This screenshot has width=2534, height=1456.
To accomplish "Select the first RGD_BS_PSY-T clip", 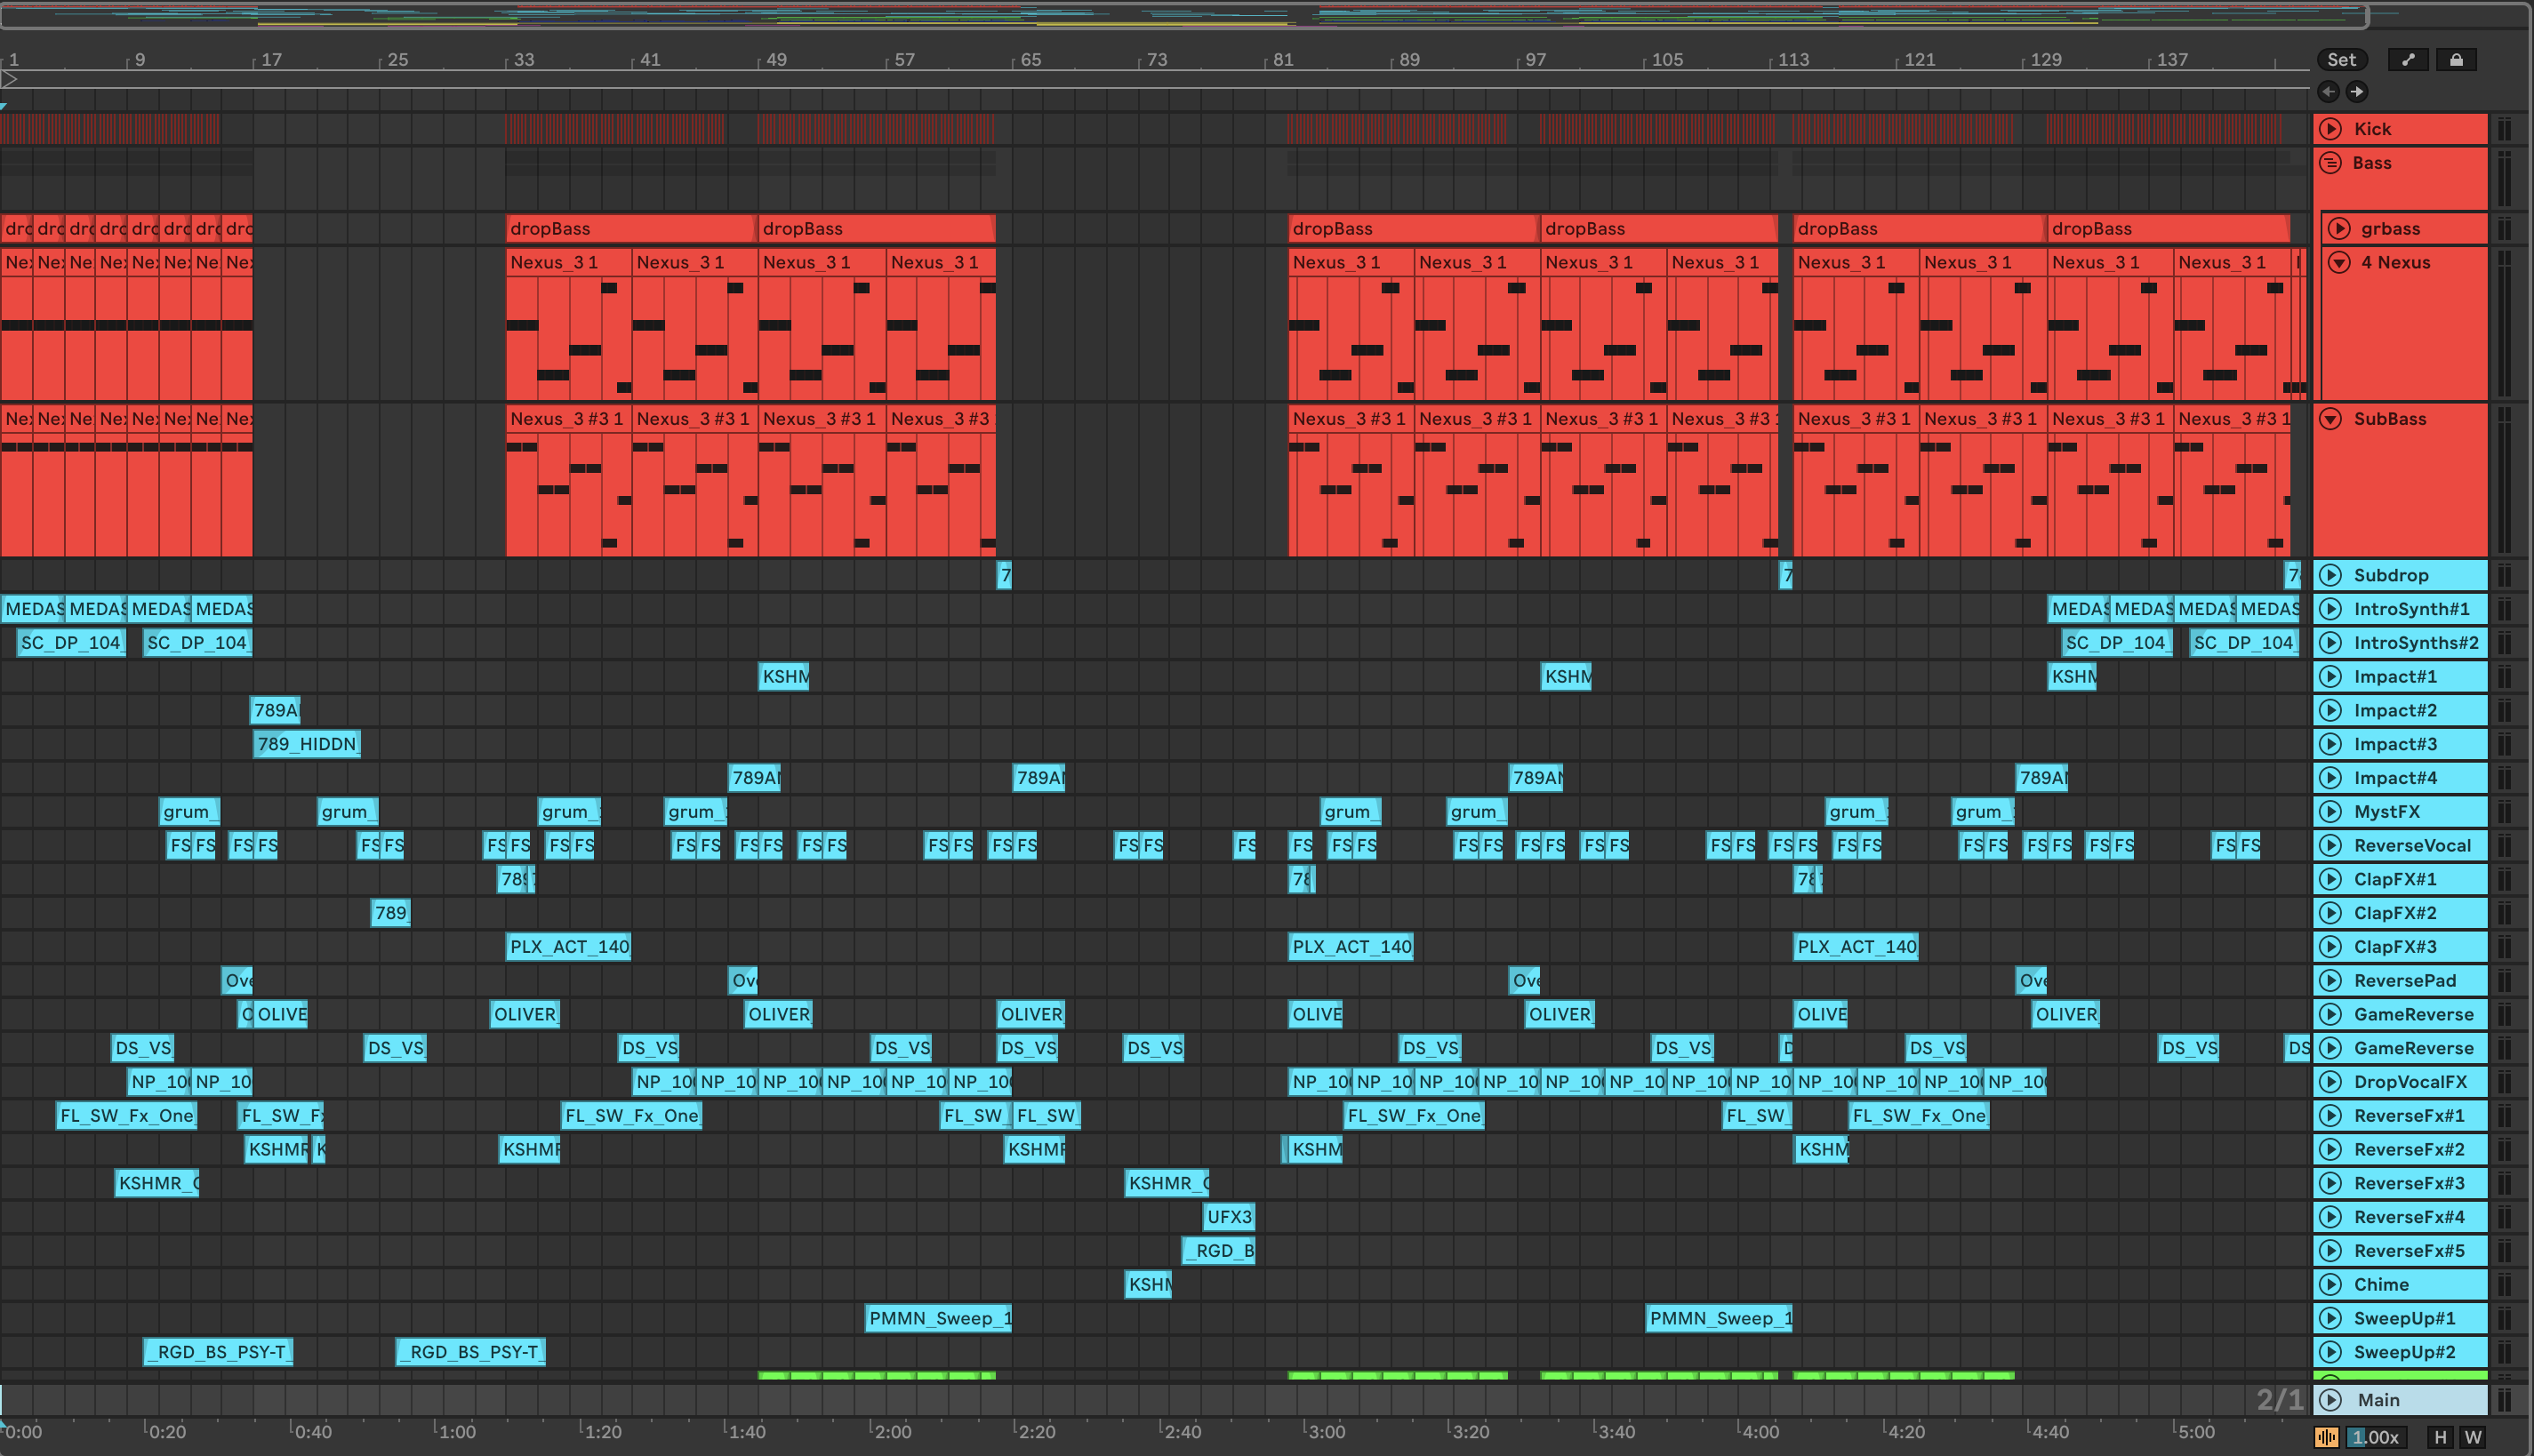I will tap(219, 1353).
